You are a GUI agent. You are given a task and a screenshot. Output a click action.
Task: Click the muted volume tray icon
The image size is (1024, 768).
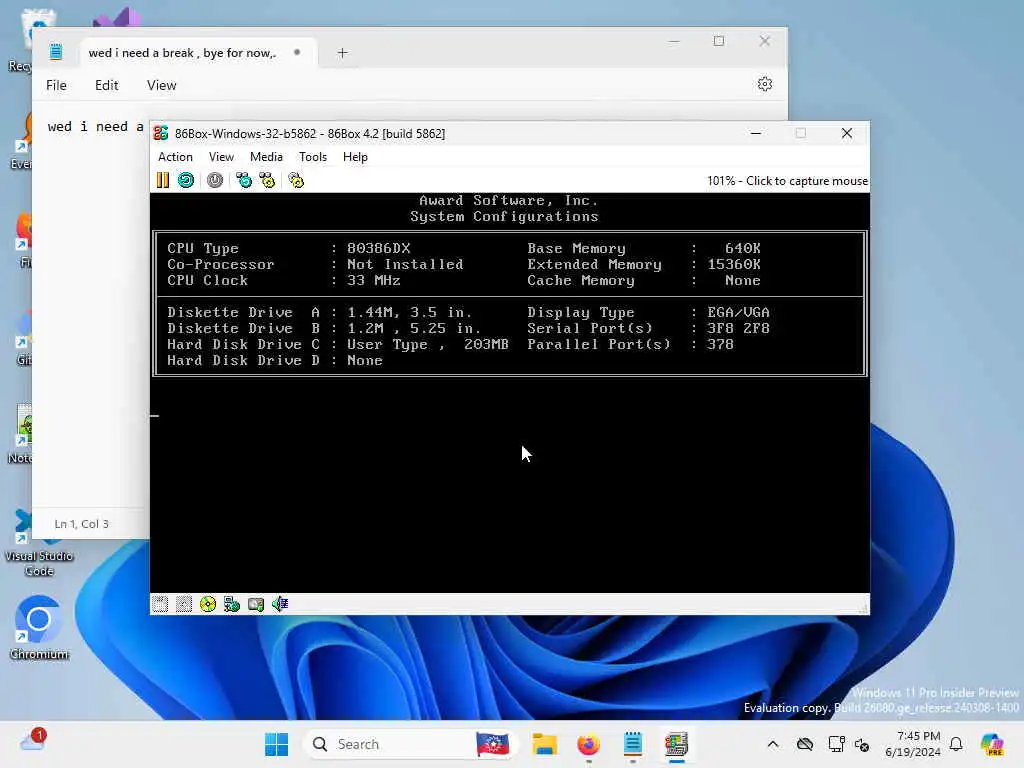pyautogui.click(x=862, y=745)
